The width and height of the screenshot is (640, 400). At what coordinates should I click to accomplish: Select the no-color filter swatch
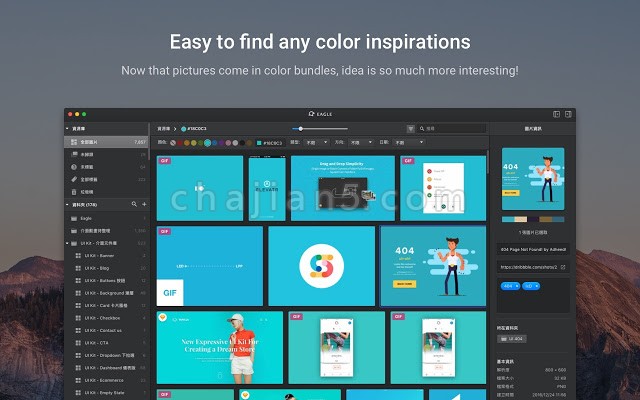173,143
